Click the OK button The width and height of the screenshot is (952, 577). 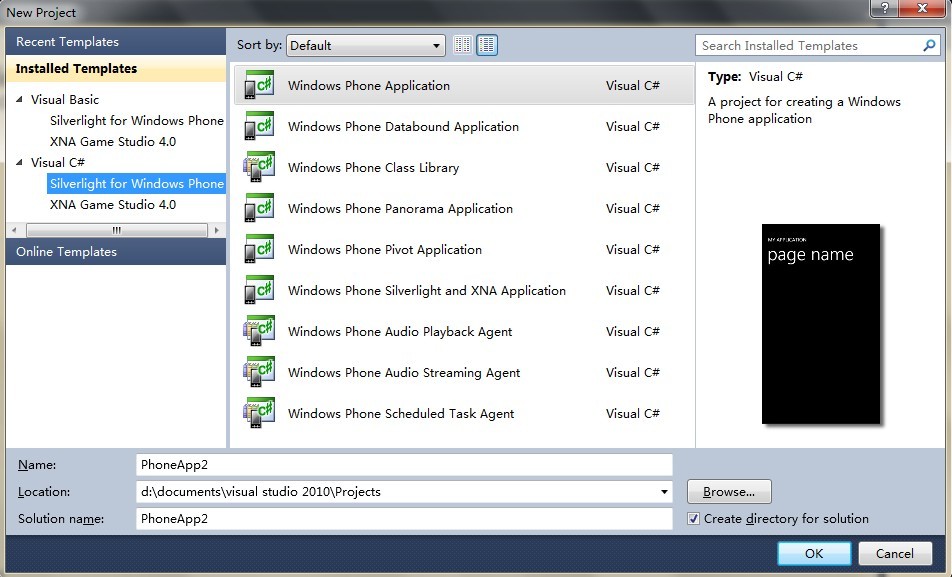(814, 553)
